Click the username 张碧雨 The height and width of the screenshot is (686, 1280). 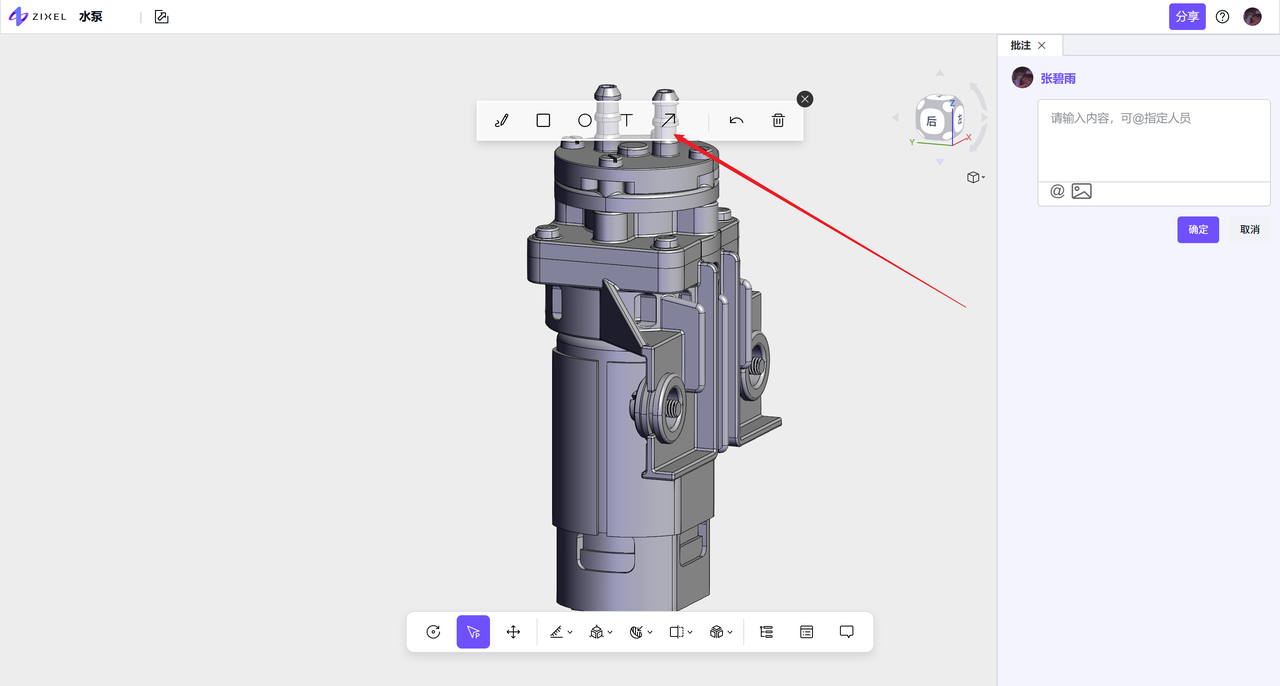[1058, 78]
